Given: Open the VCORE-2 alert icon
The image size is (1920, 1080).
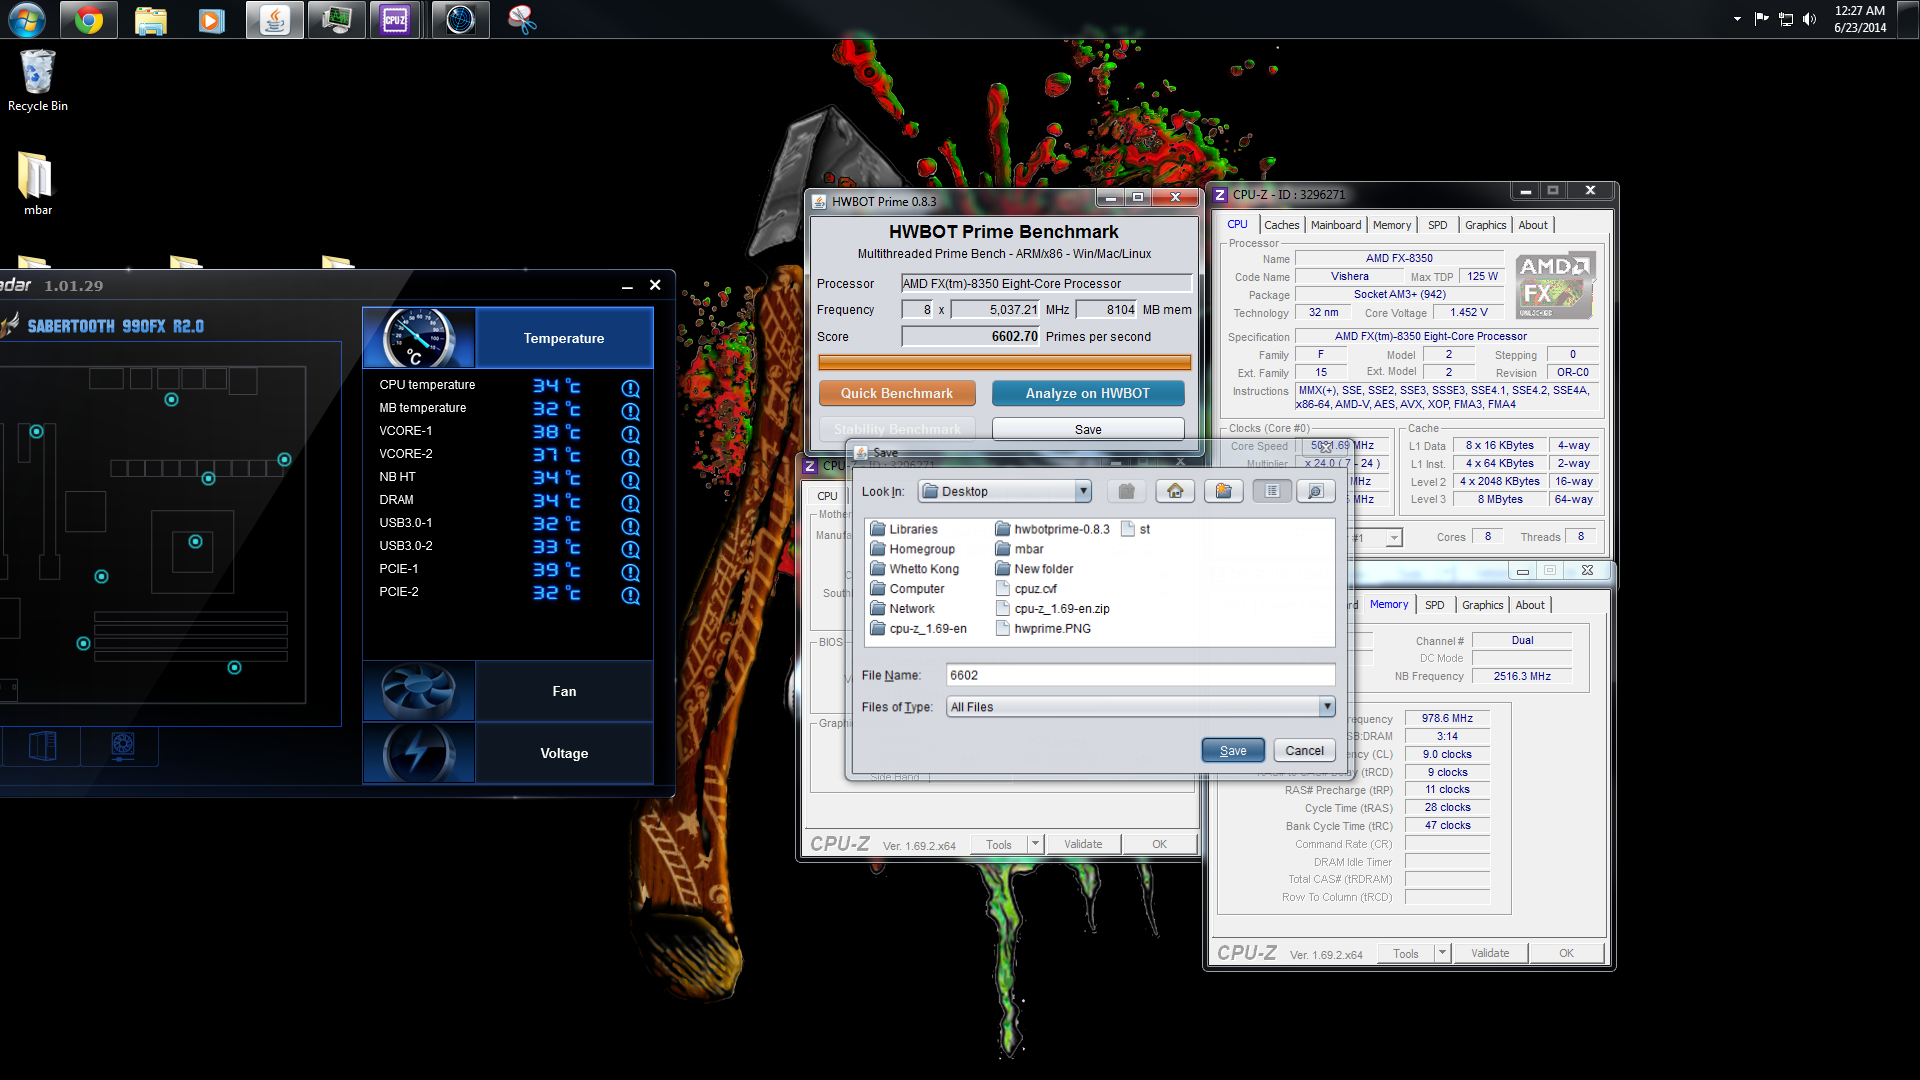Looking at the screenshot, I should point(631,457).
